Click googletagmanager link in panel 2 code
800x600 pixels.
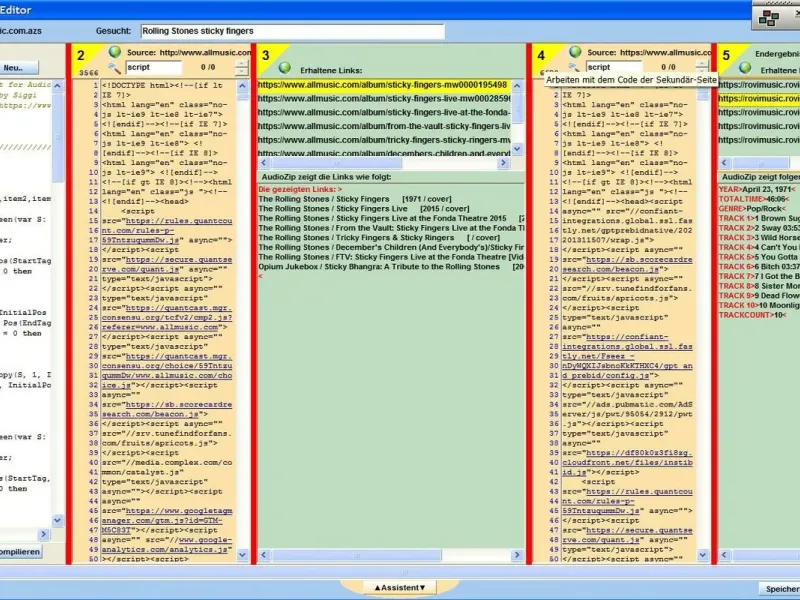point(167,520)
